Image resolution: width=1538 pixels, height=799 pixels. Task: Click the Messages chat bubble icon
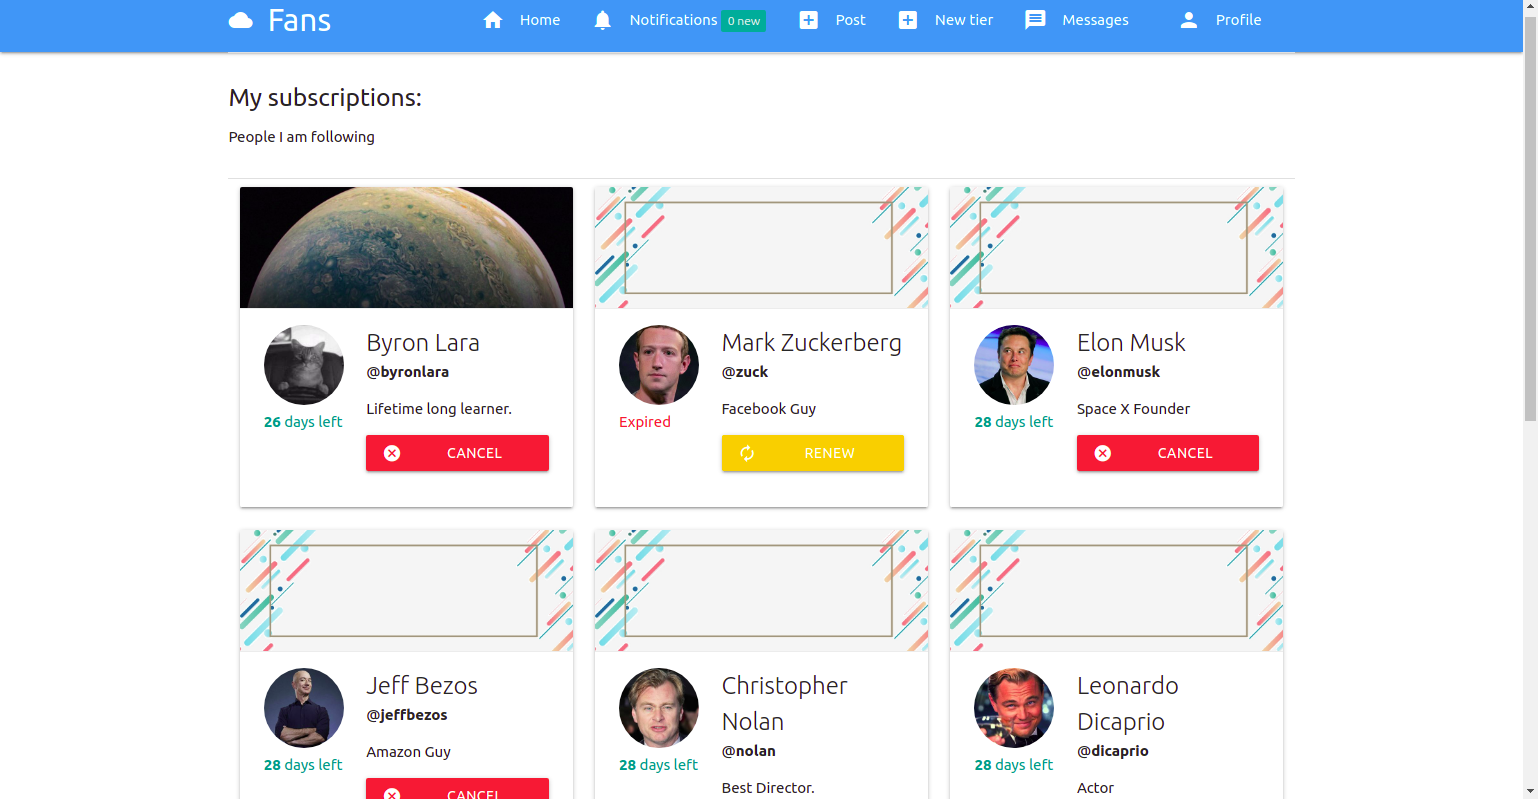coord(1035,20)
